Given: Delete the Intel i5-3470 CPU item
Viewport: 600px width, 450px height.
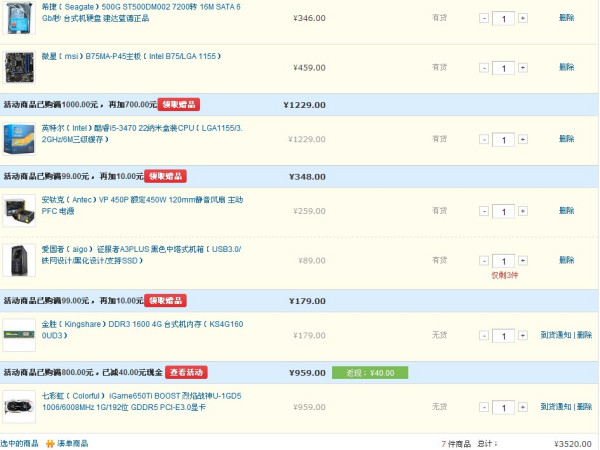Looking at the screenshot, I should pyautogui.click(x=566, y=139).
